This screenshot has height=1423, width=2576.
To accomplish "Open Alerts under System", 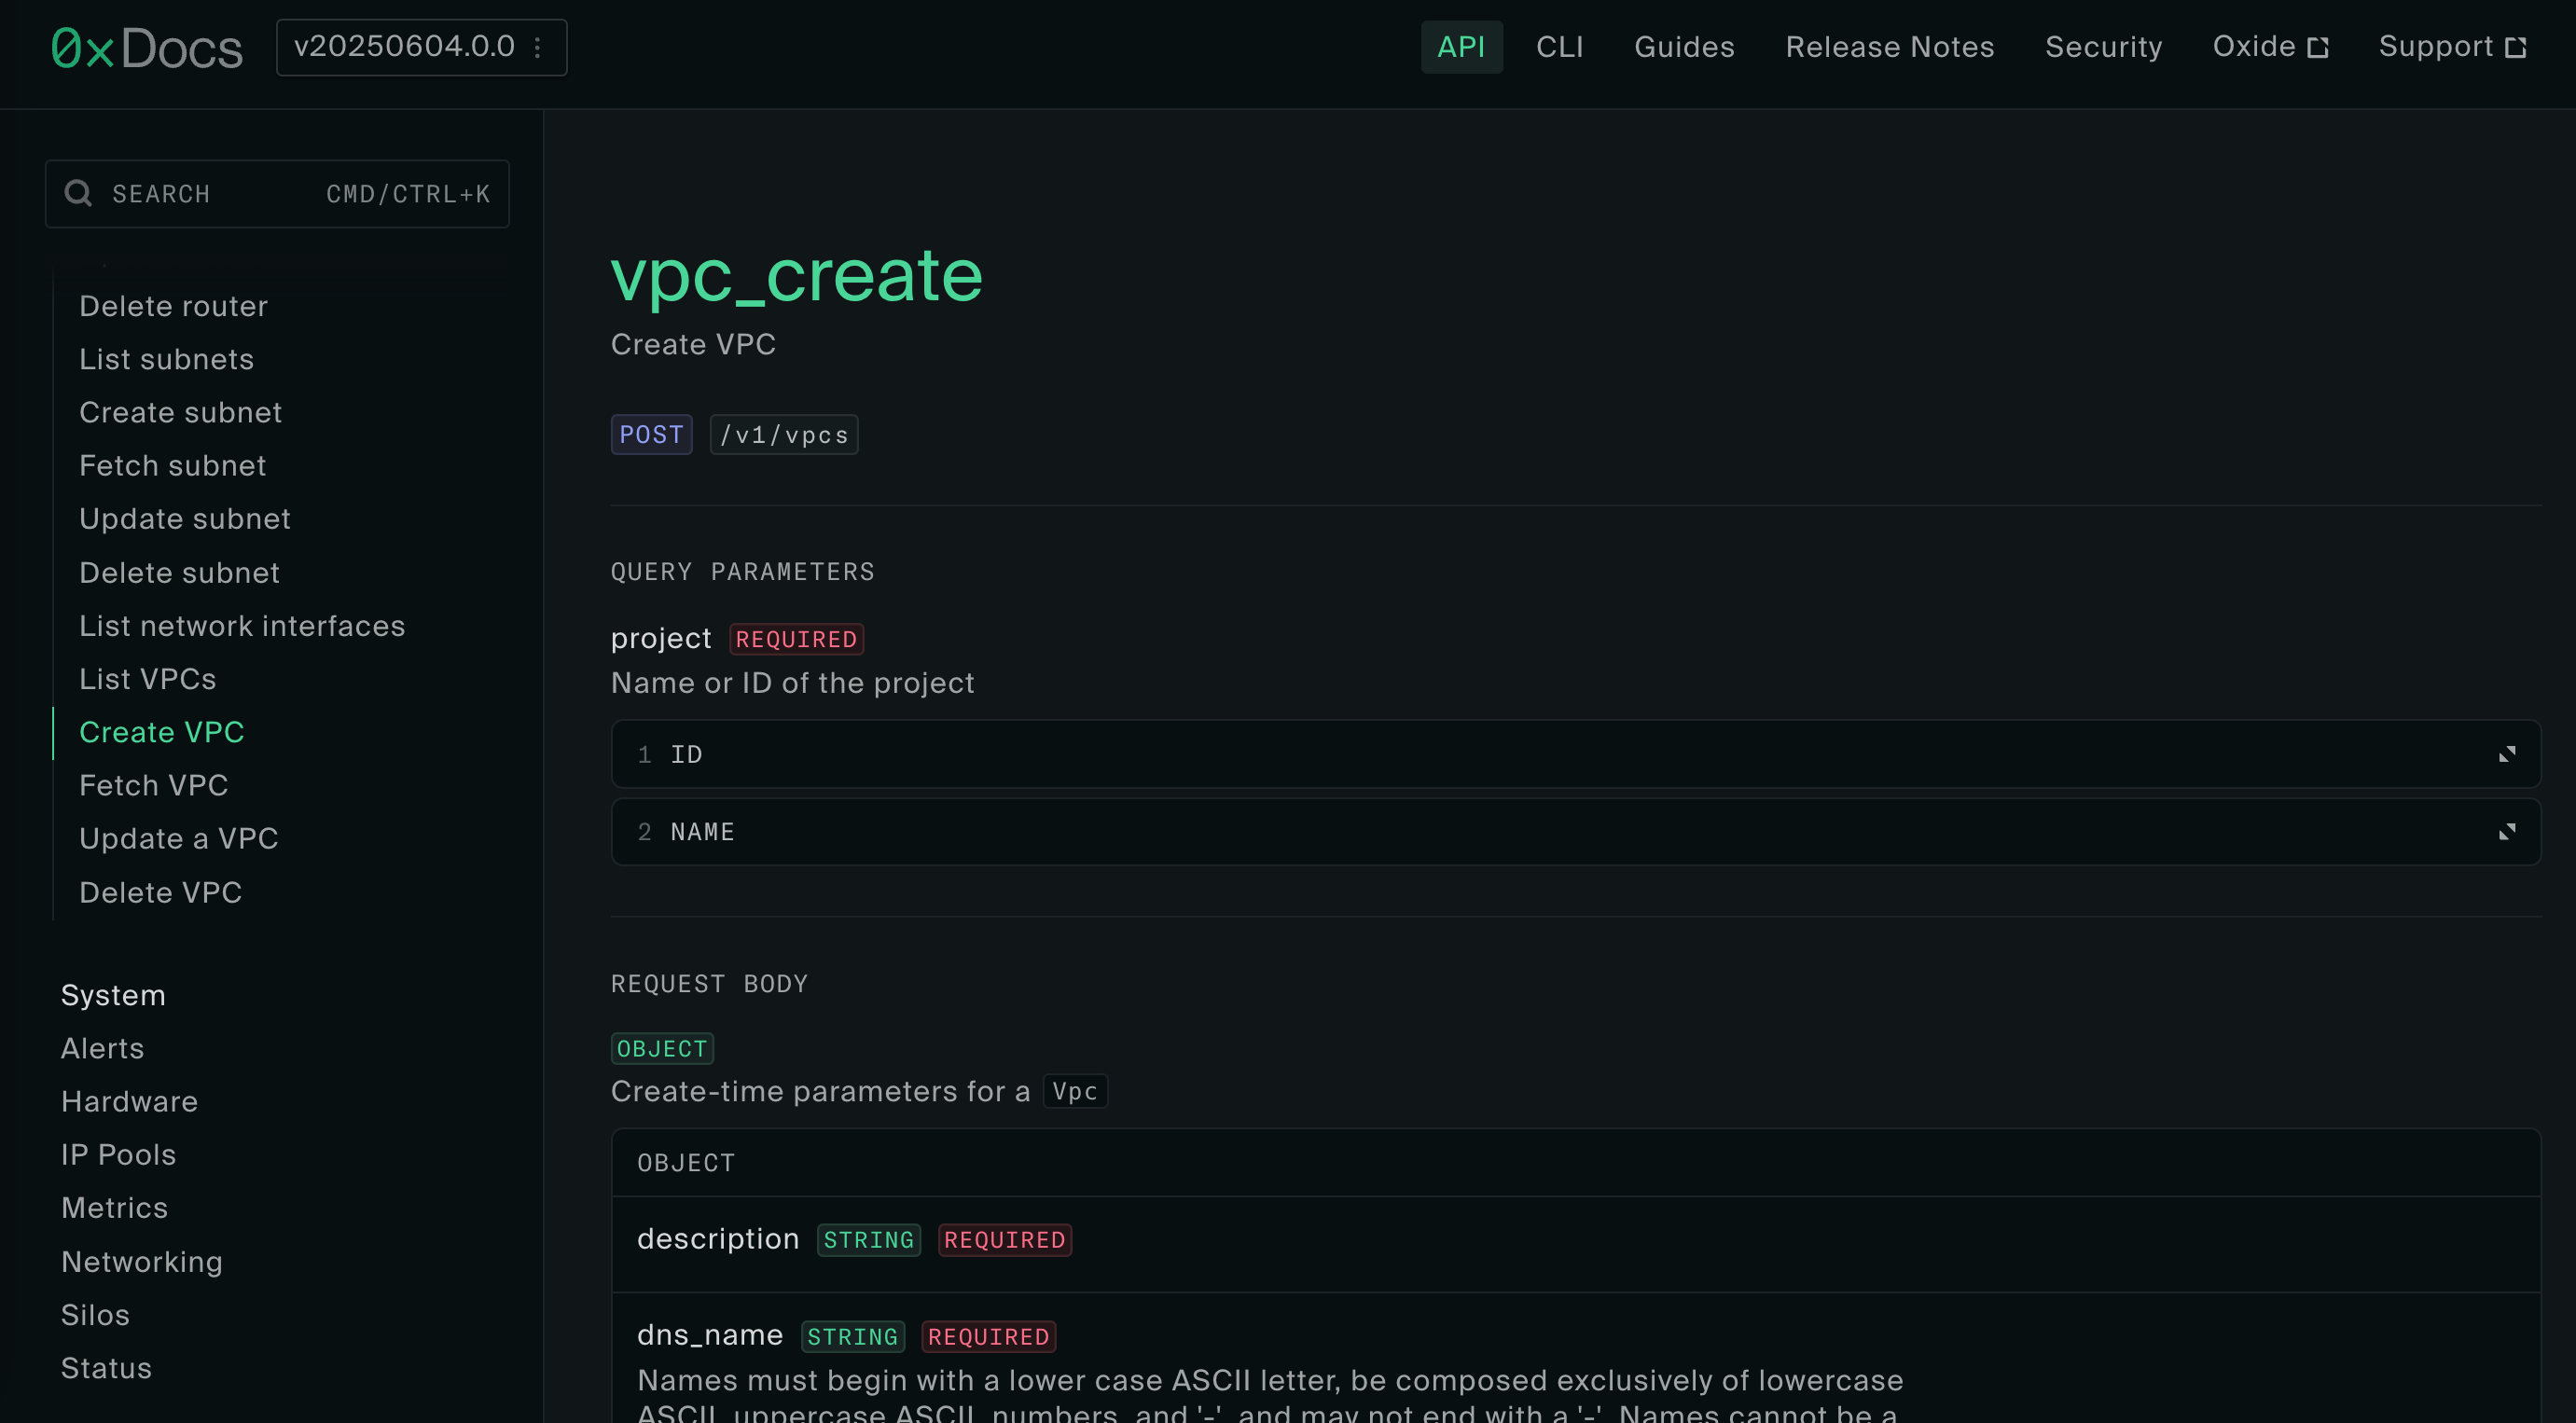I will pyautogui.click(x=103, y=1048).
